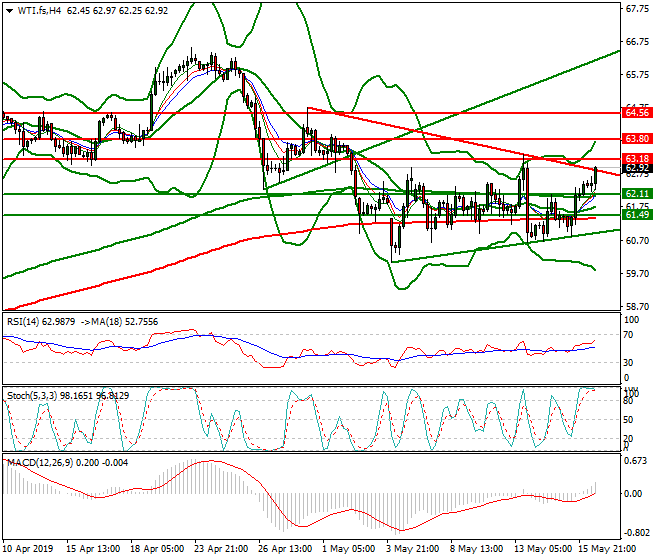Click the Stochastic scale level 50

click(628, 420)
